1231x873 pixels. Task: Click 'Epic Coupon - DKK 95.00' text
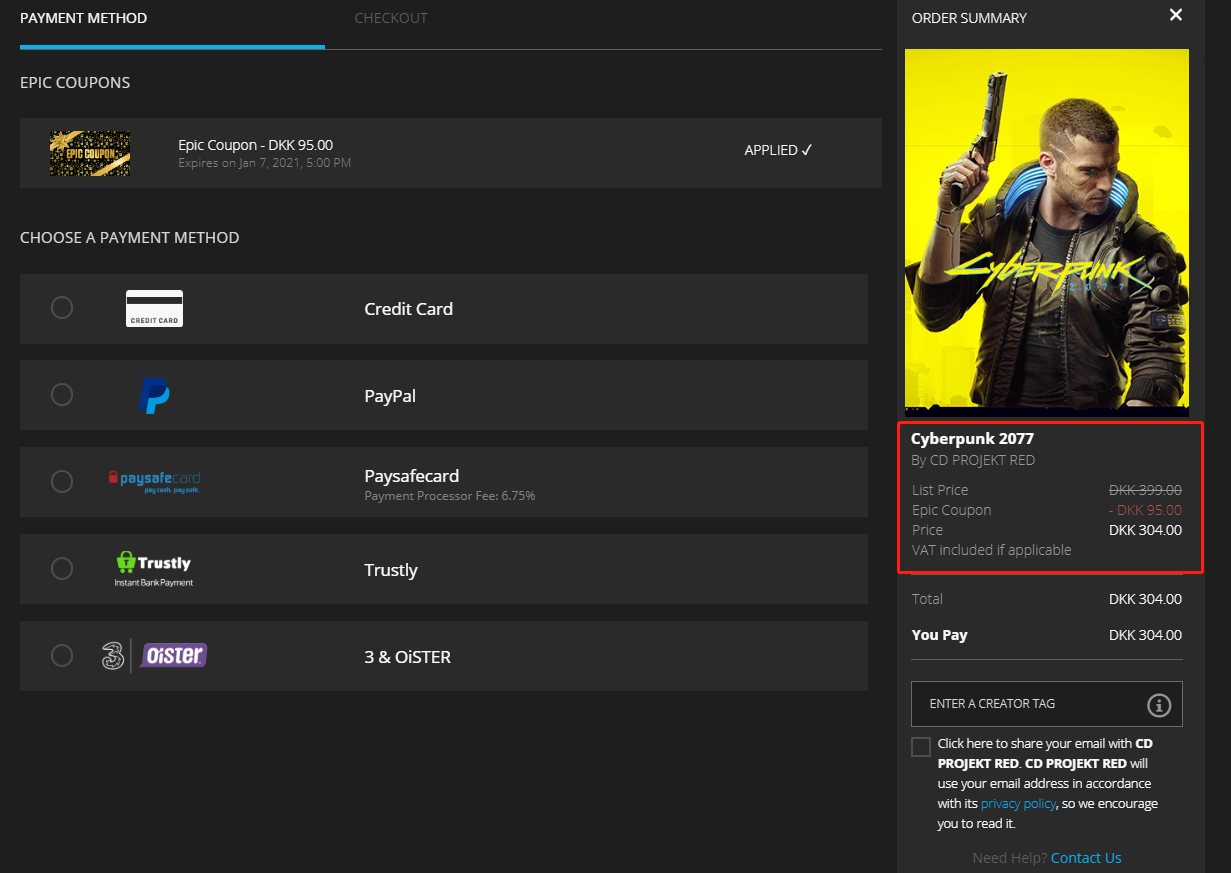tap(256, 145)
